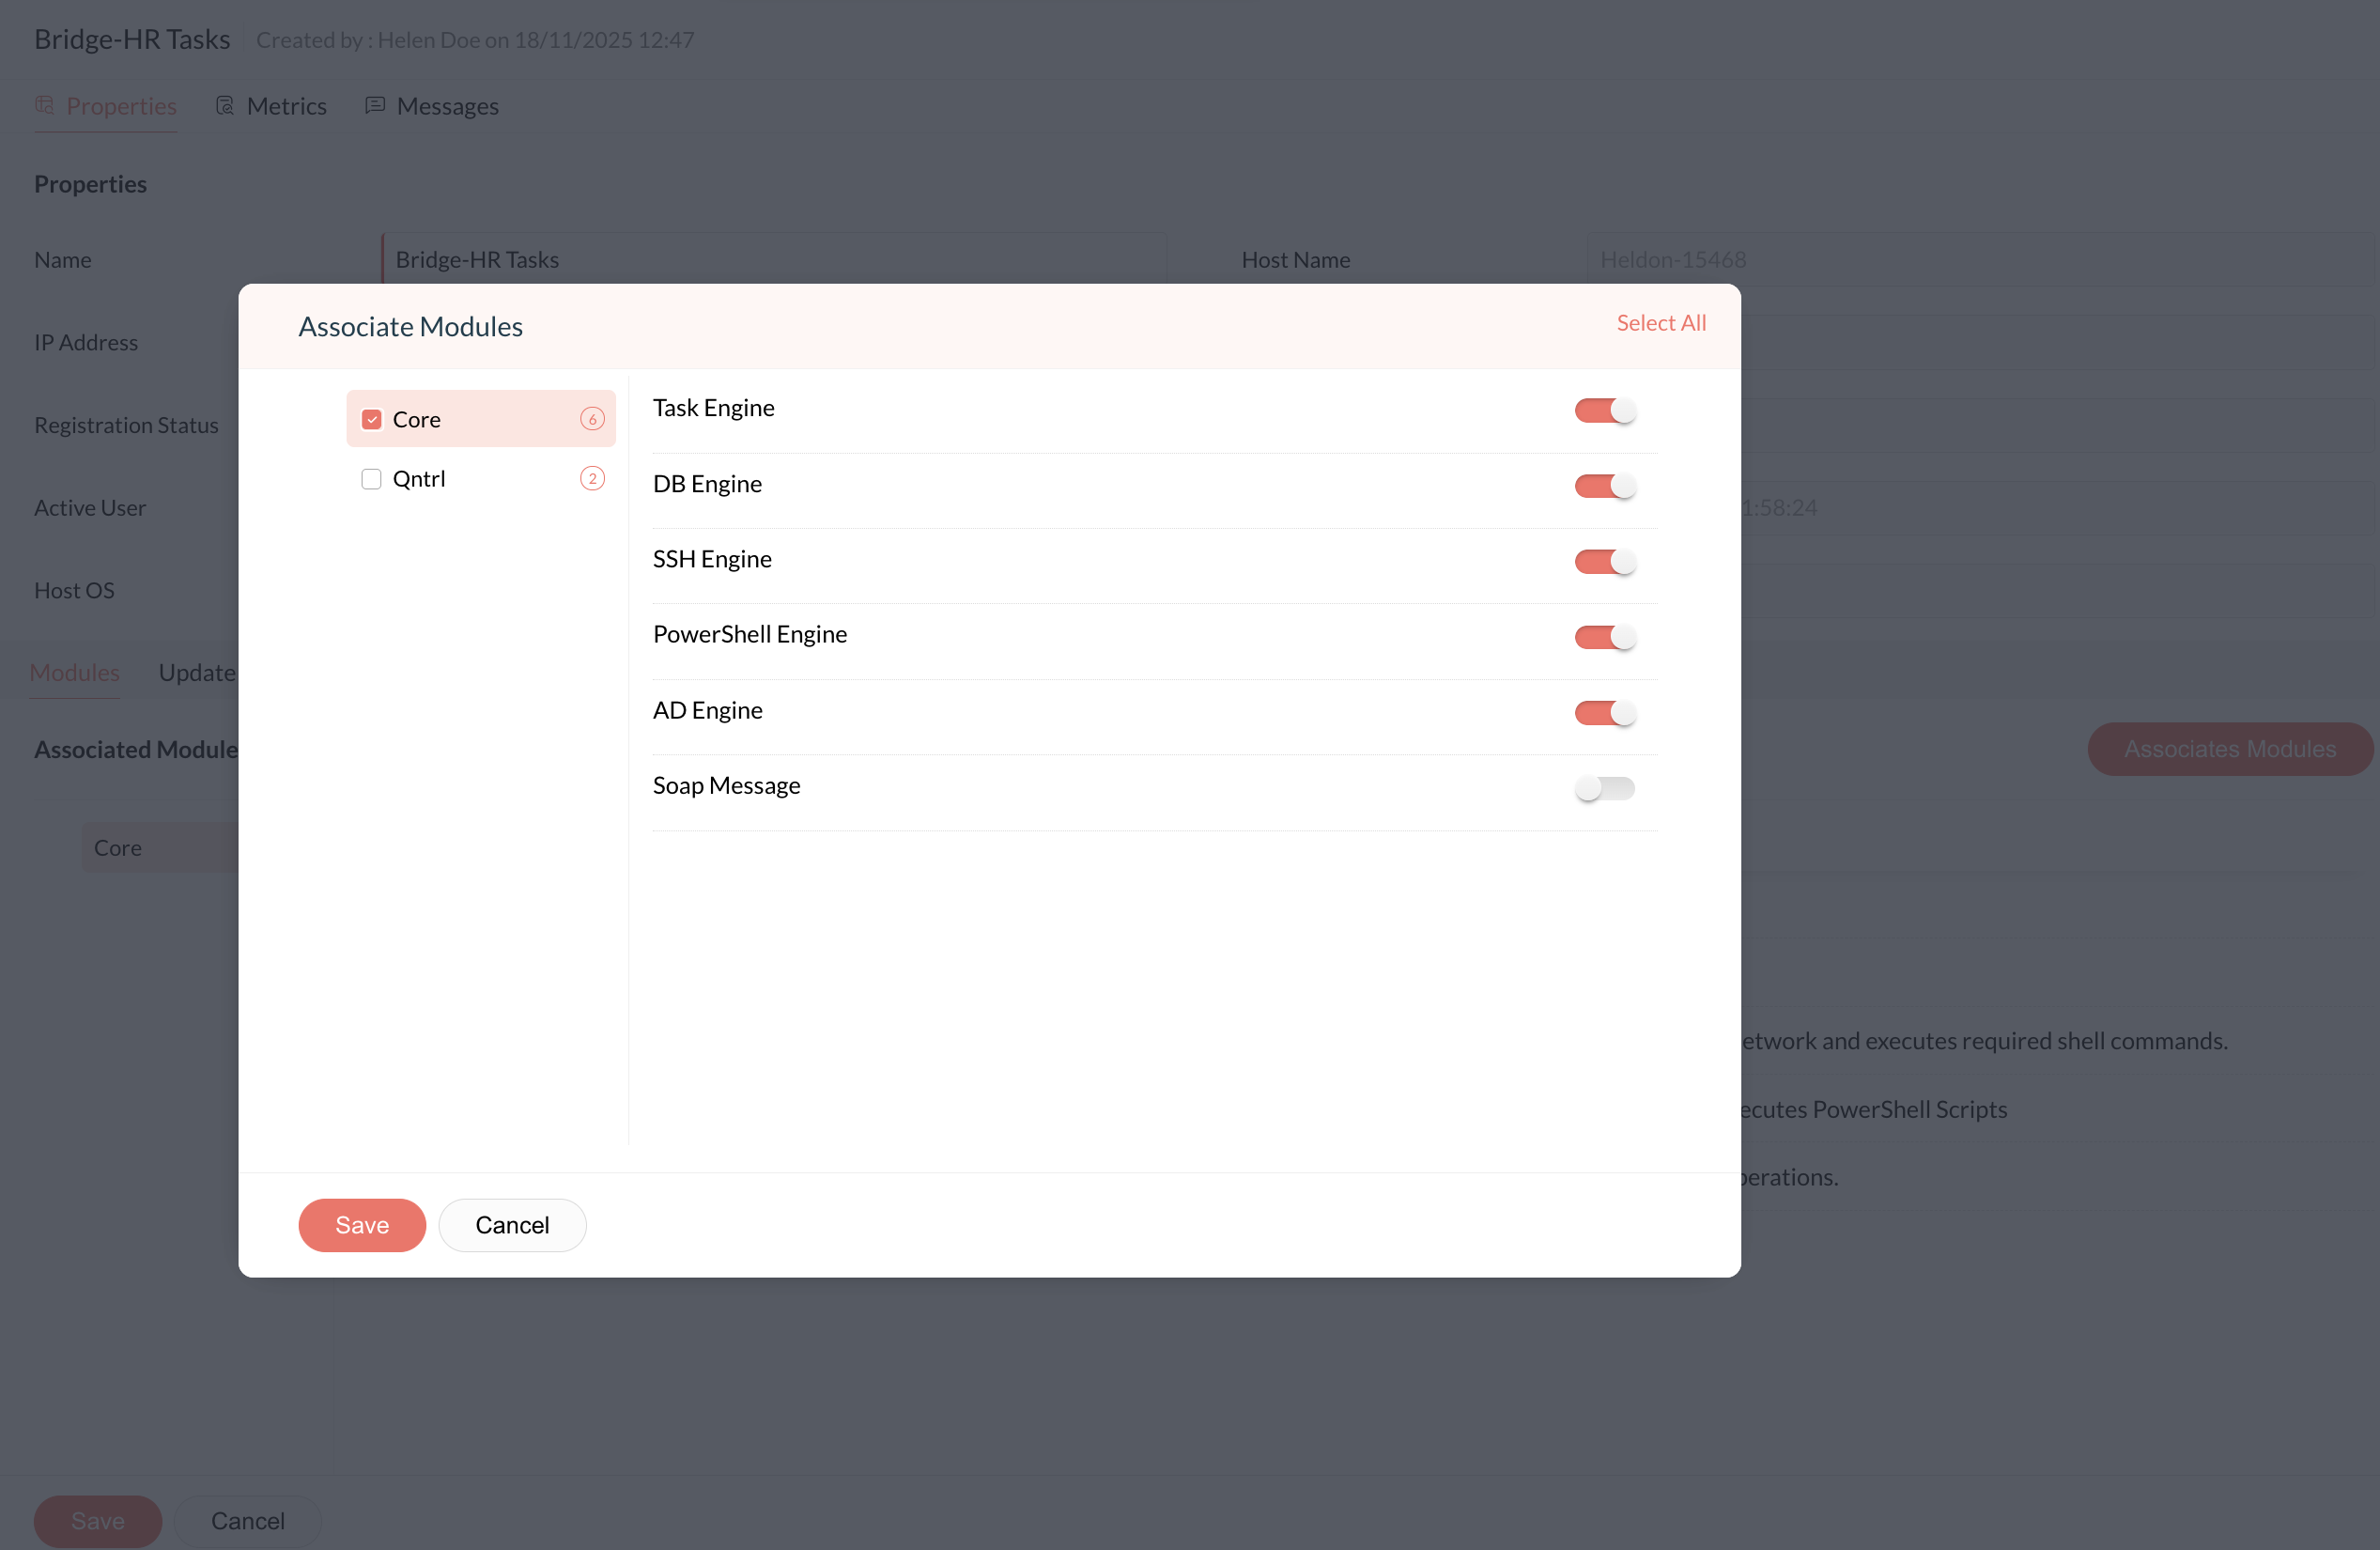
Task: Open the Modules sub-tab
Action: pos(75,672)
